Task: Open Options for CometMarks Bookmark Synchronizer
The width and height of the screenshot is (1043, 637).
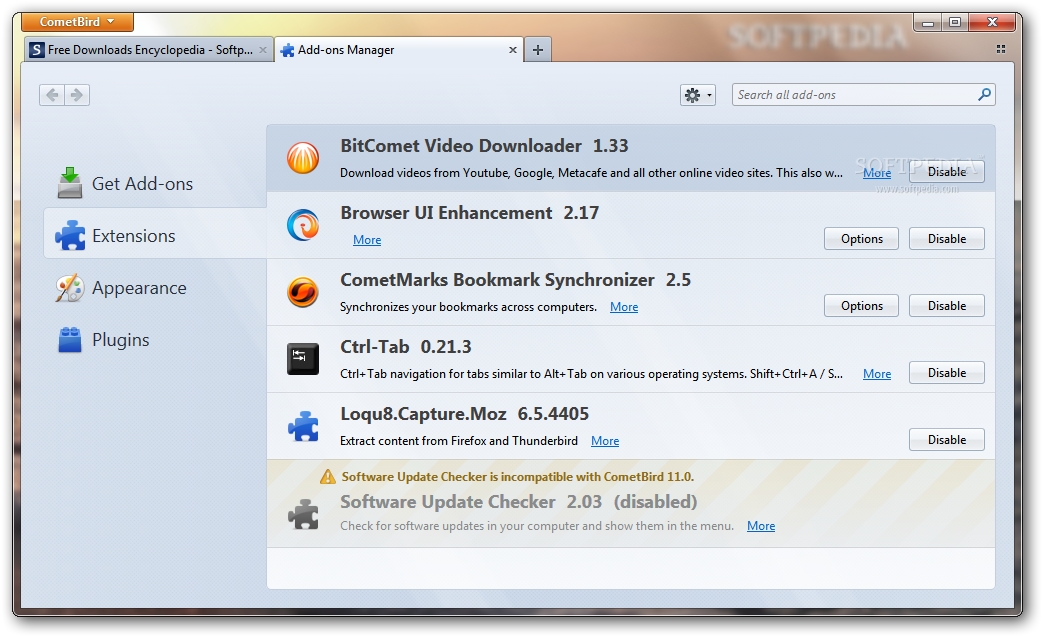Action: click(x=861, y=306)
